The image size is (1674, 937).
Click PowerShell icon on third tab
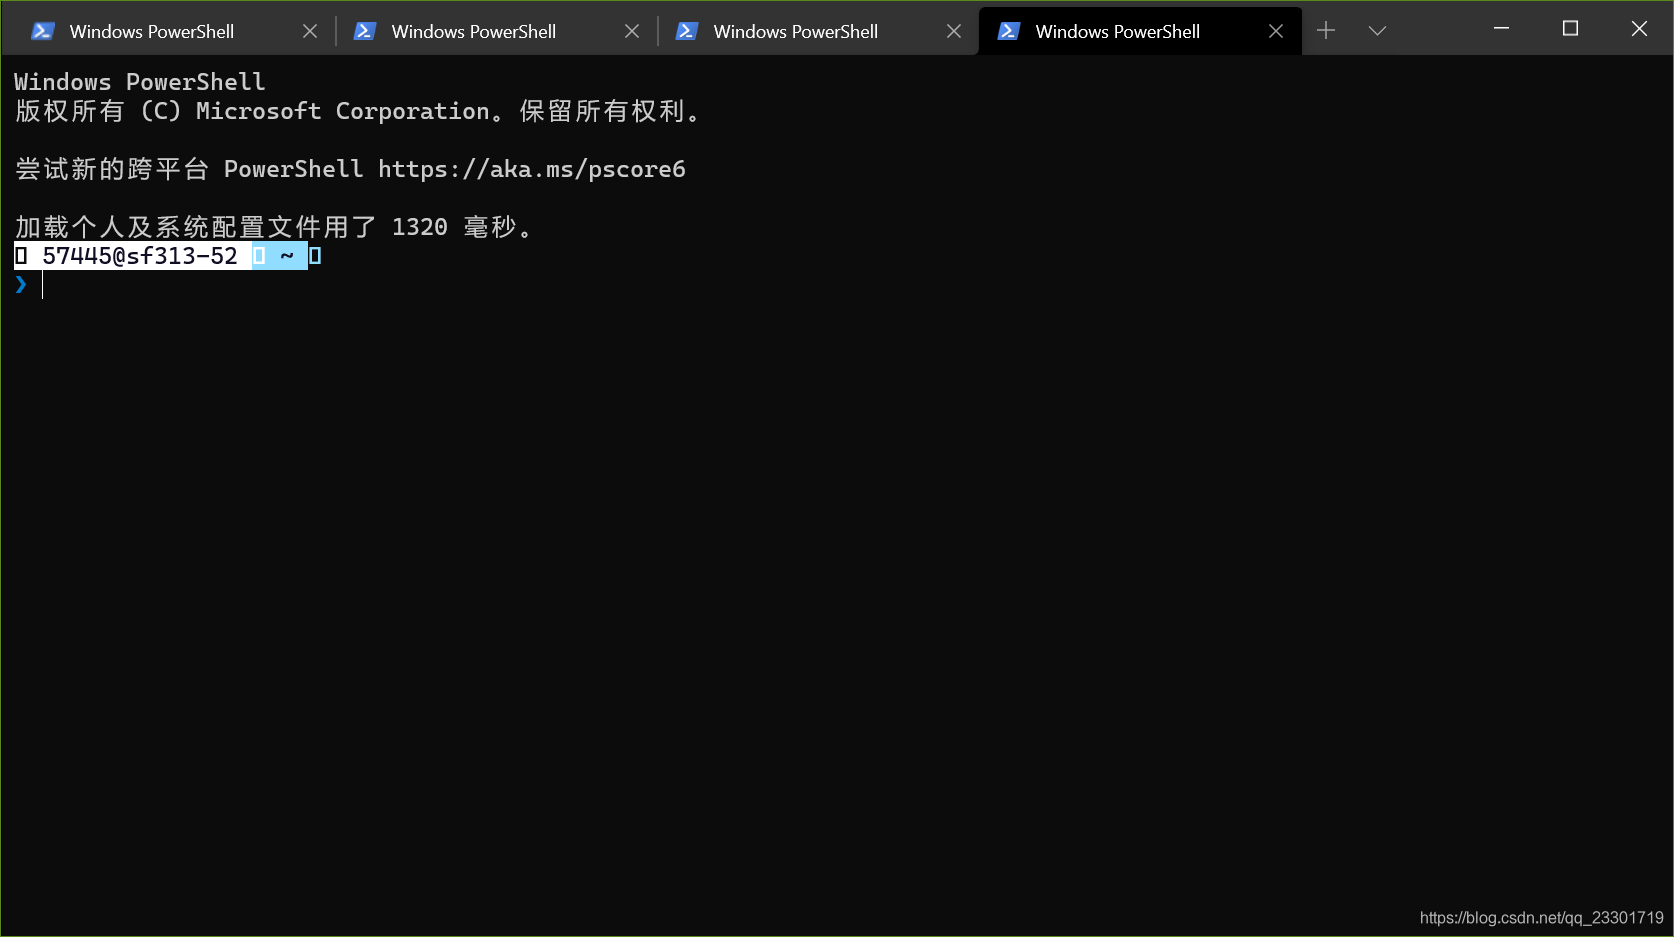[x=686, y=31]
